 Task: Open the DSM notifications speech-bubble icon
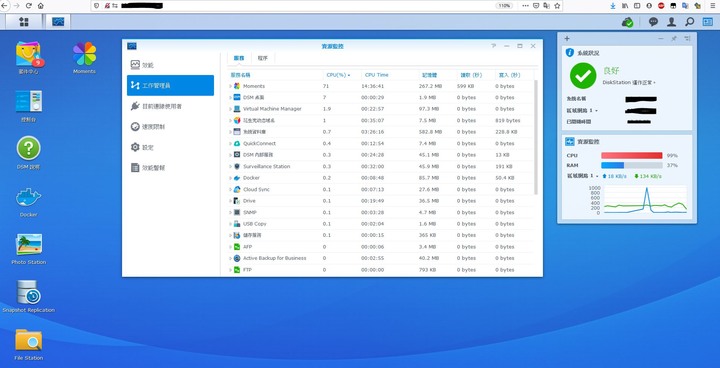pyautogui.click(x=653, y=22)
